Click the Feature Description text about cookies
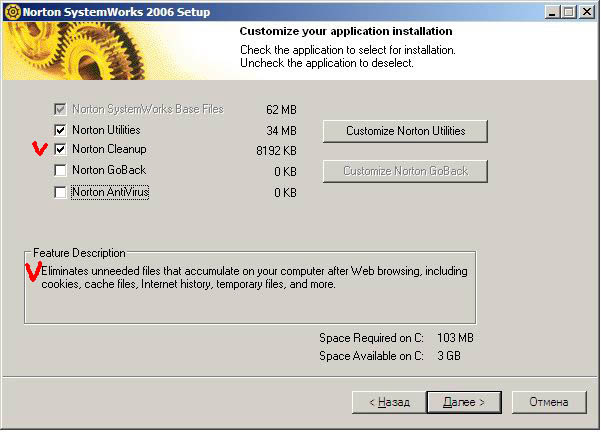 (254, 278)
